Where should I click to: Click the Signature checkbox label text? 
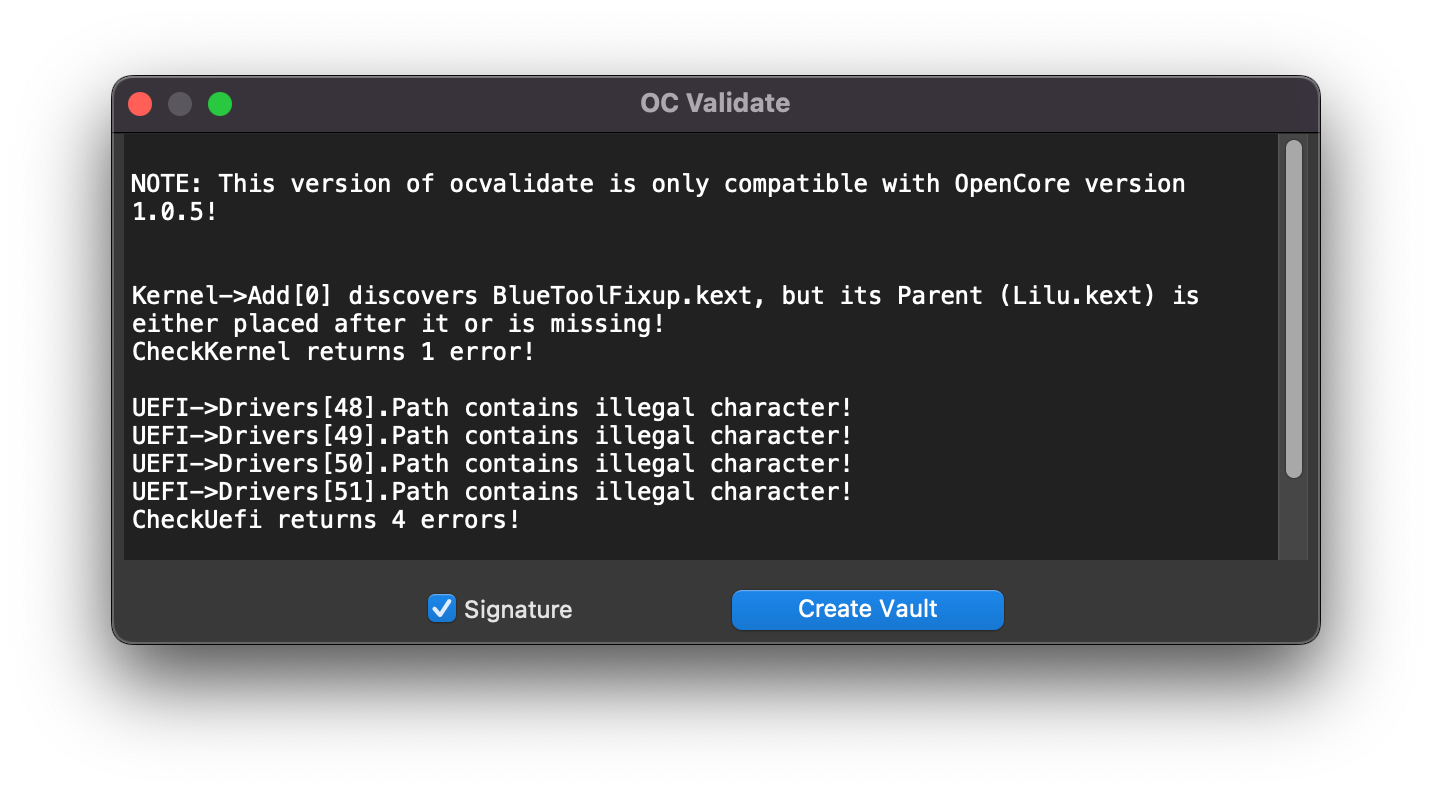pyautogui.click(x=518, y=610)
